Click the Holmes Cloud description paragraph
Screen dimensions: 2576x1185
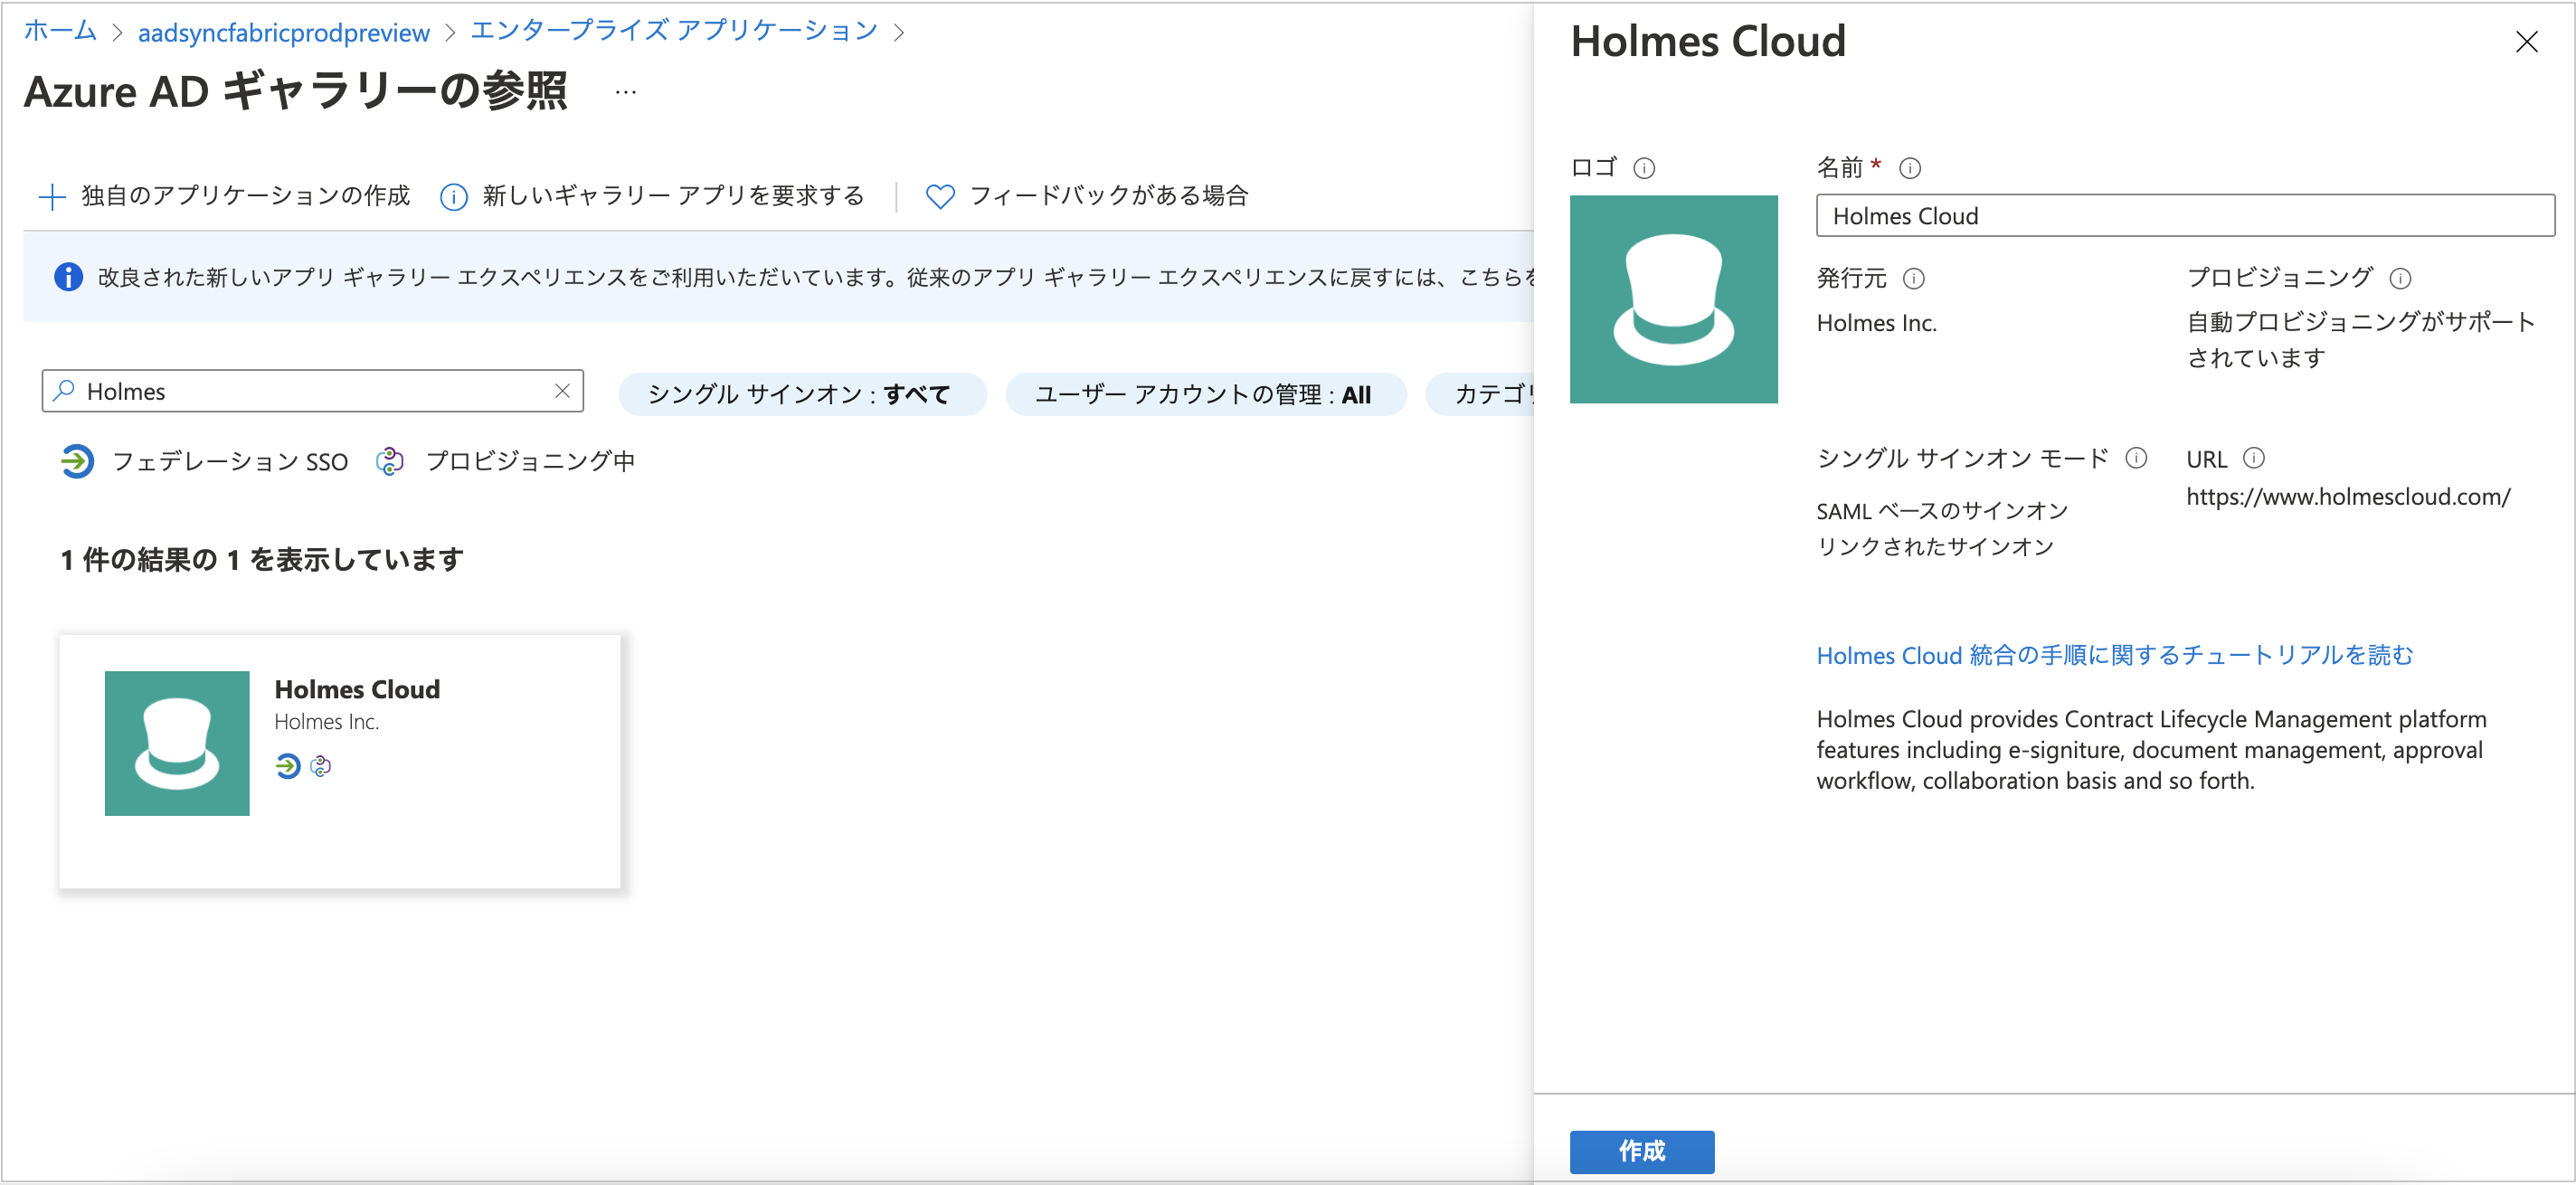pos(2150,750)
